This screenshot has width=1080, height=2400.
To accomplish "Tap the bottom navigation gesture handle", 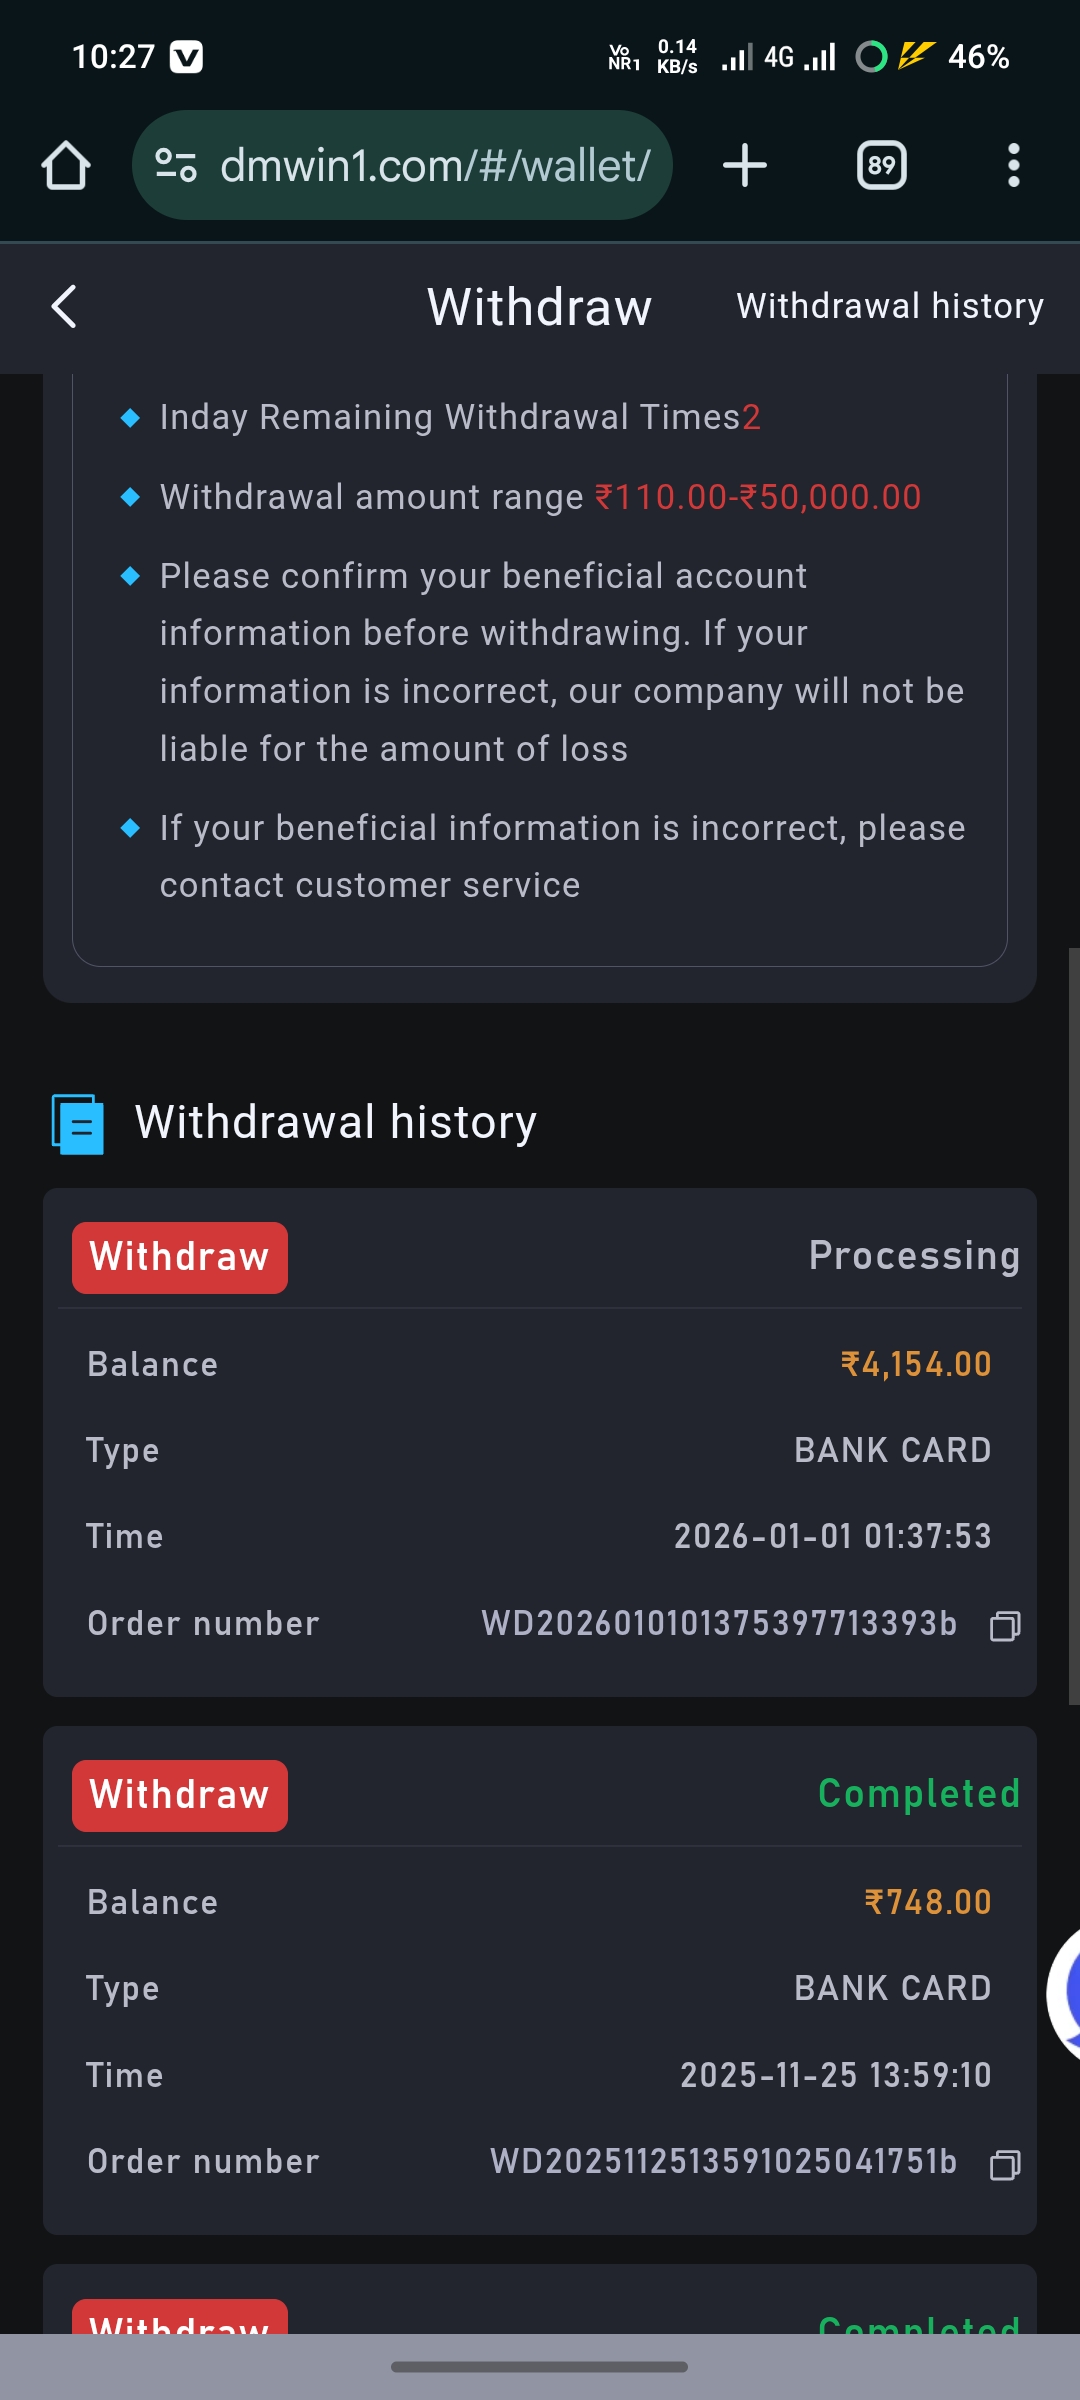I will [539, 2367].
